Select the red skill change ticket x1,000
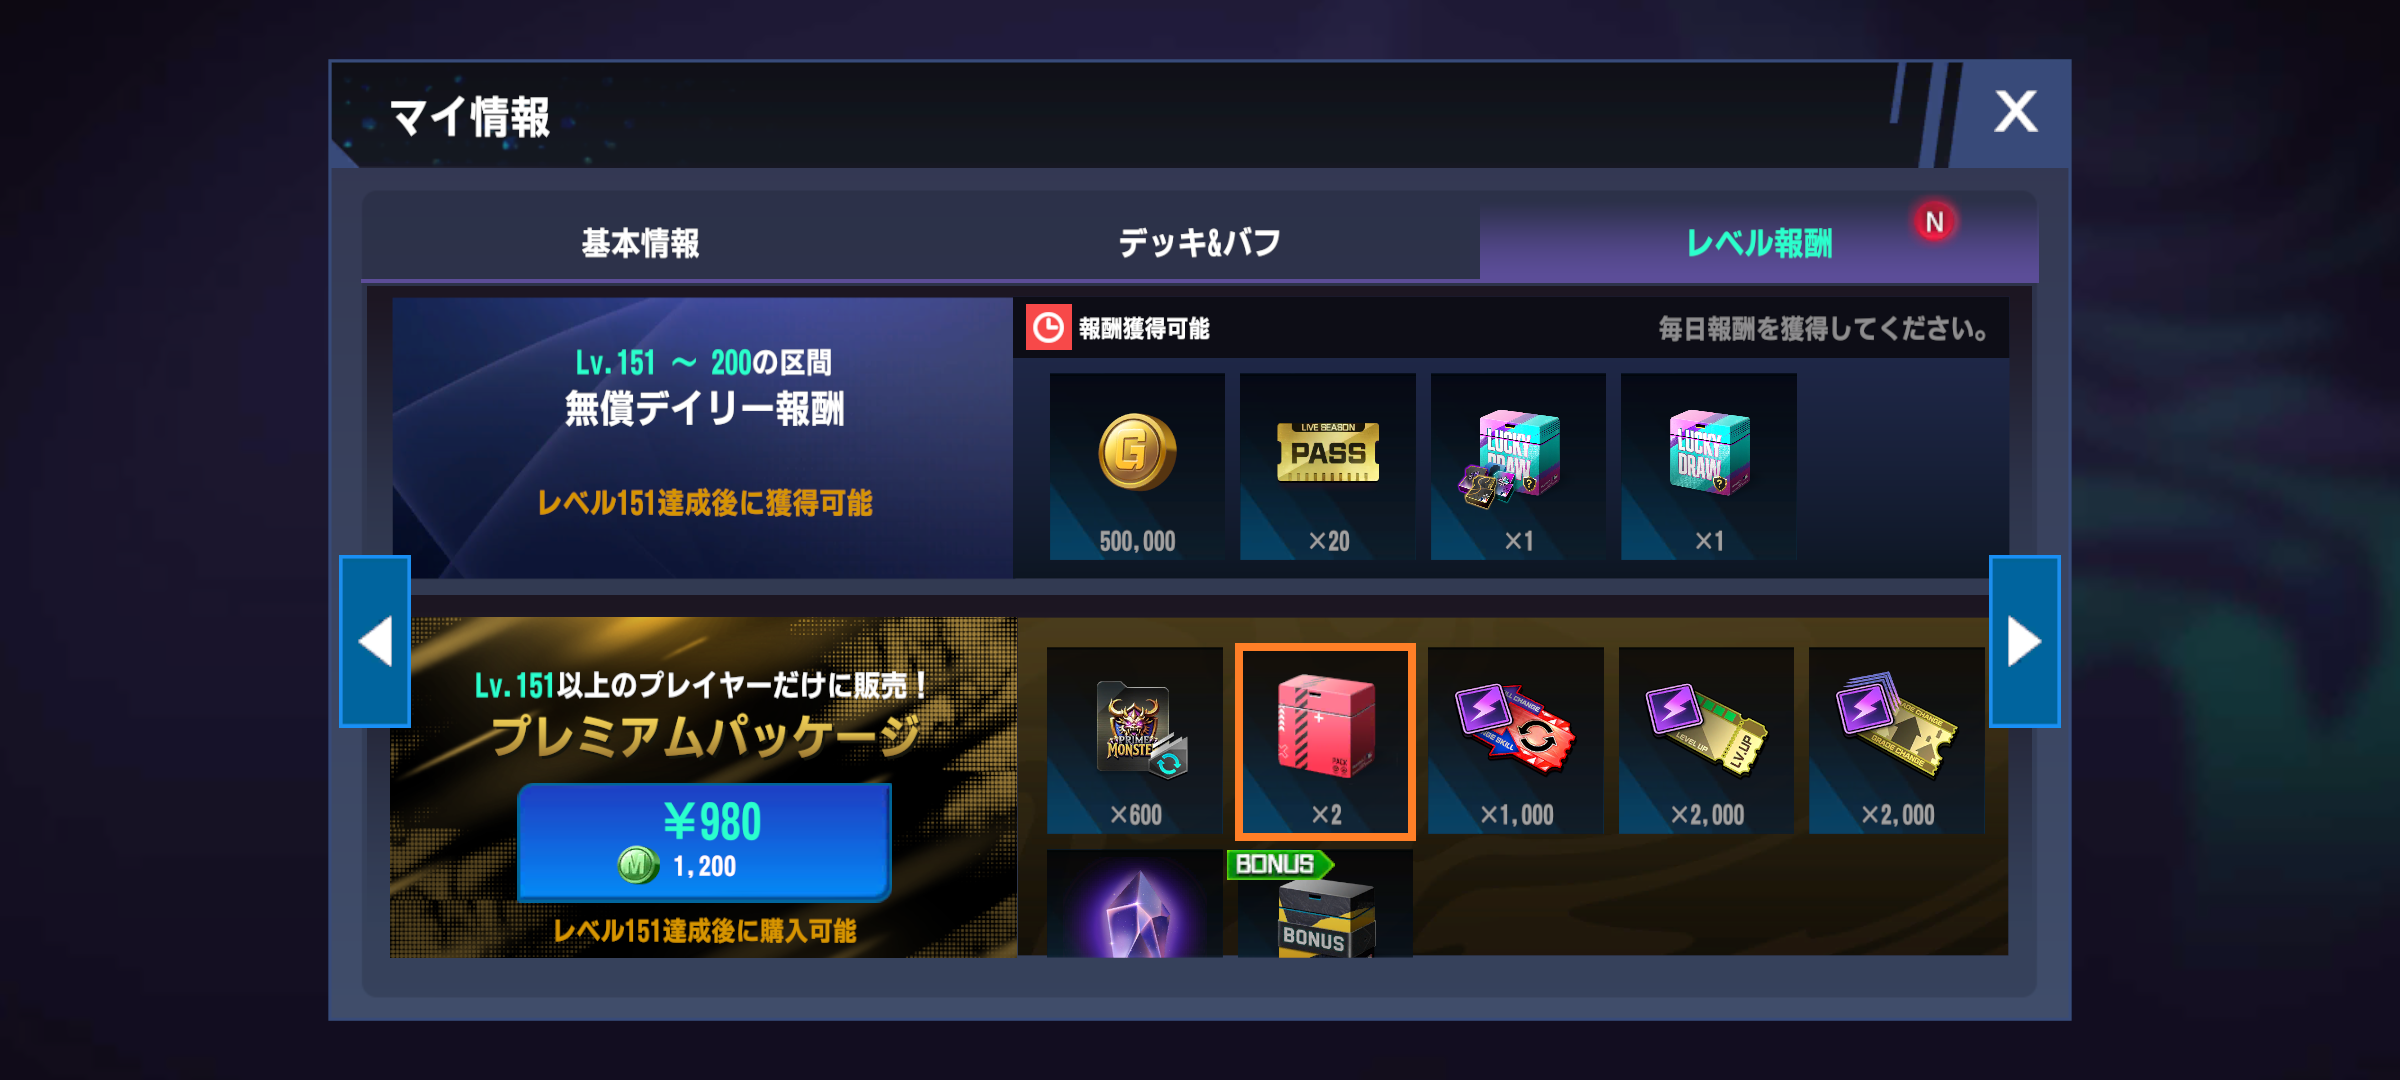 pyautogui.click(x=1516, y=741)
